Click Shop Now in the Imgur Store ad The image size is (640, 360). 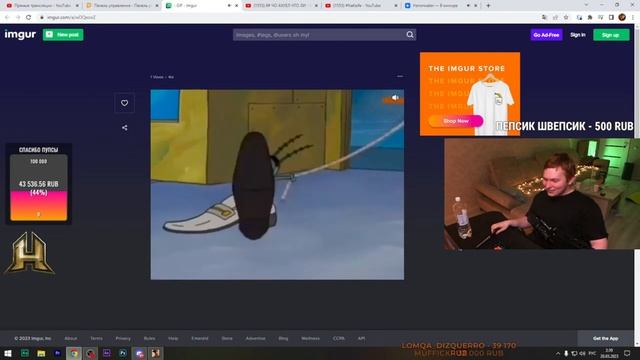coord(456,121)
